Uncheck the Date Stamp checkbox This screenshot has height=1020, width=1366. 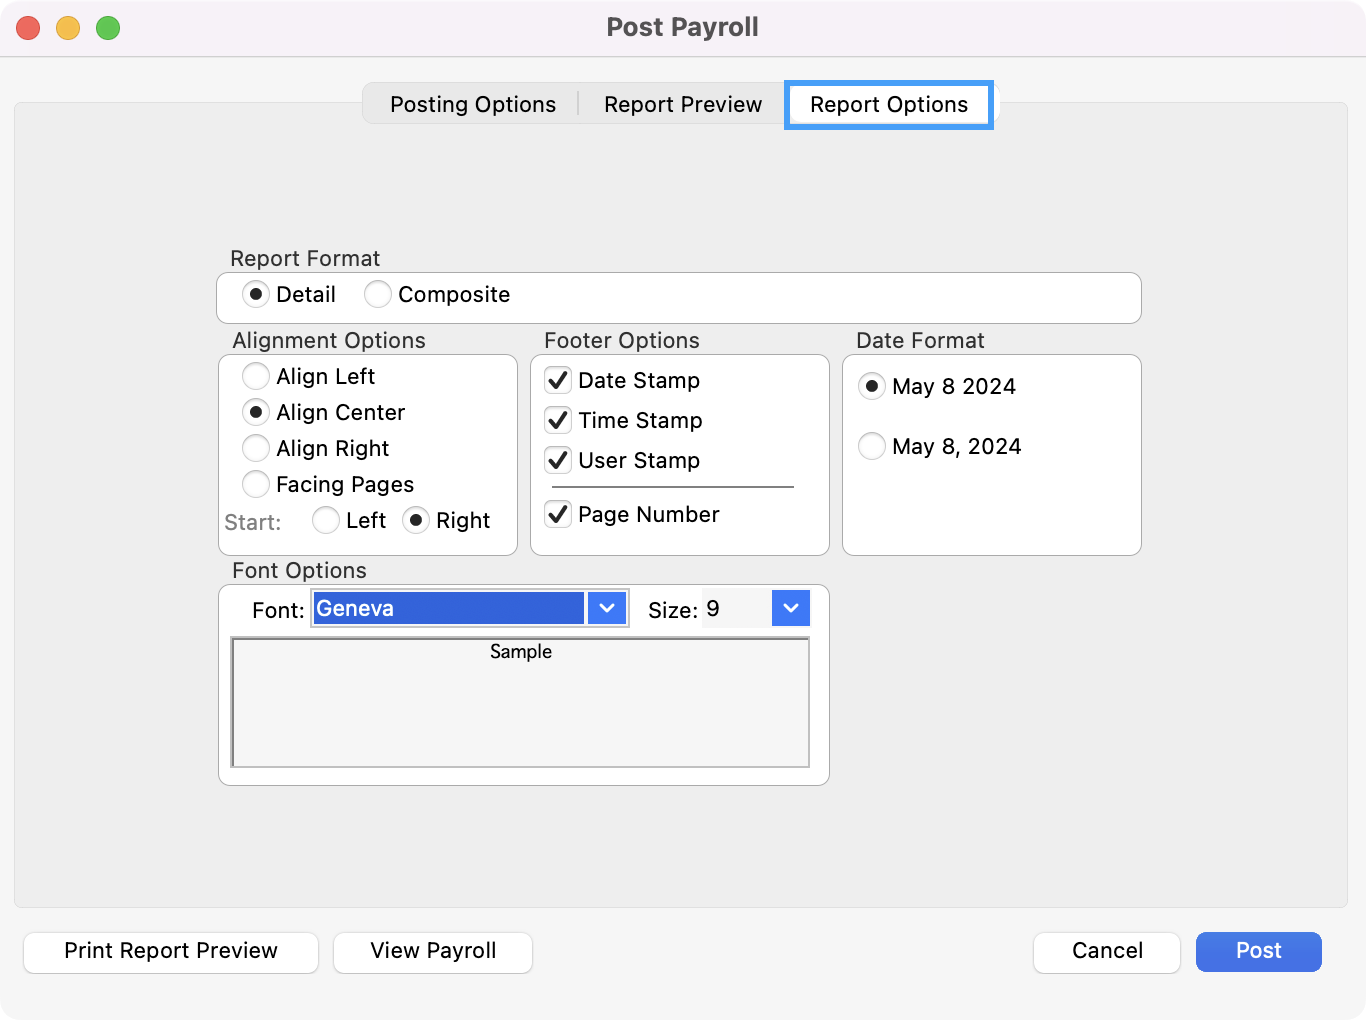pyautogui.click(x=558, y=380)
